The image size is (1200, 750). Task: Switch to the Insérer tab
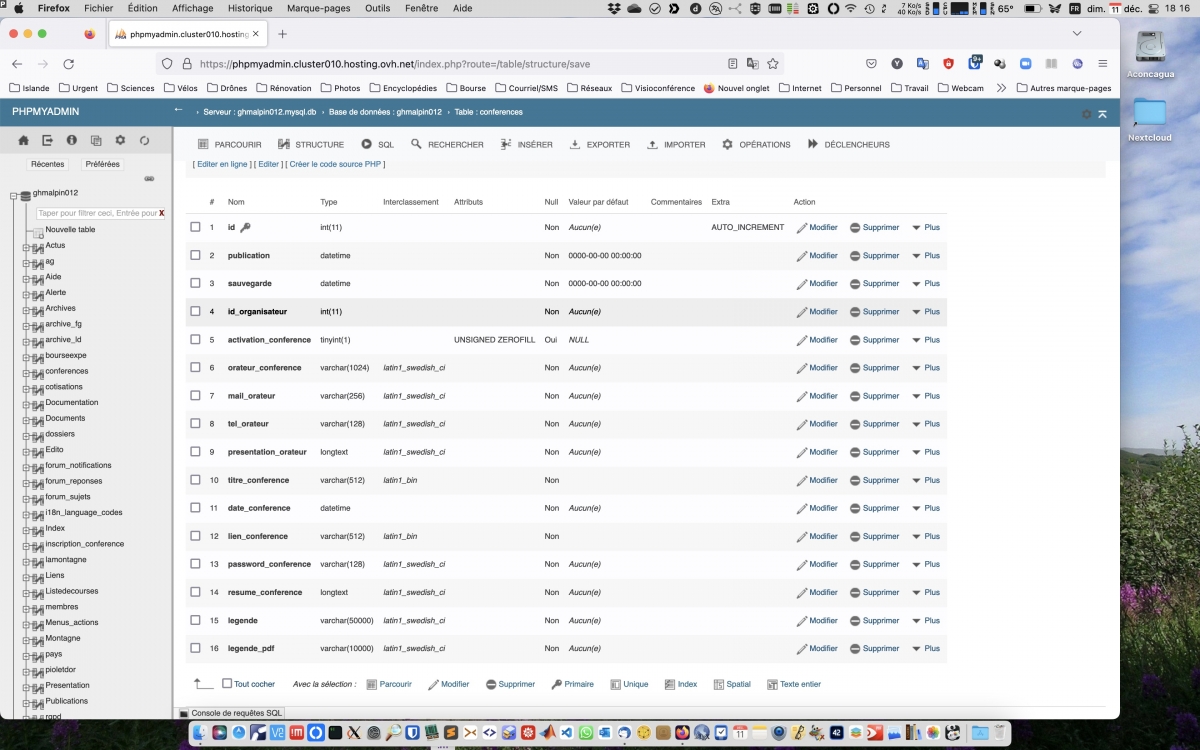[526, 145]
